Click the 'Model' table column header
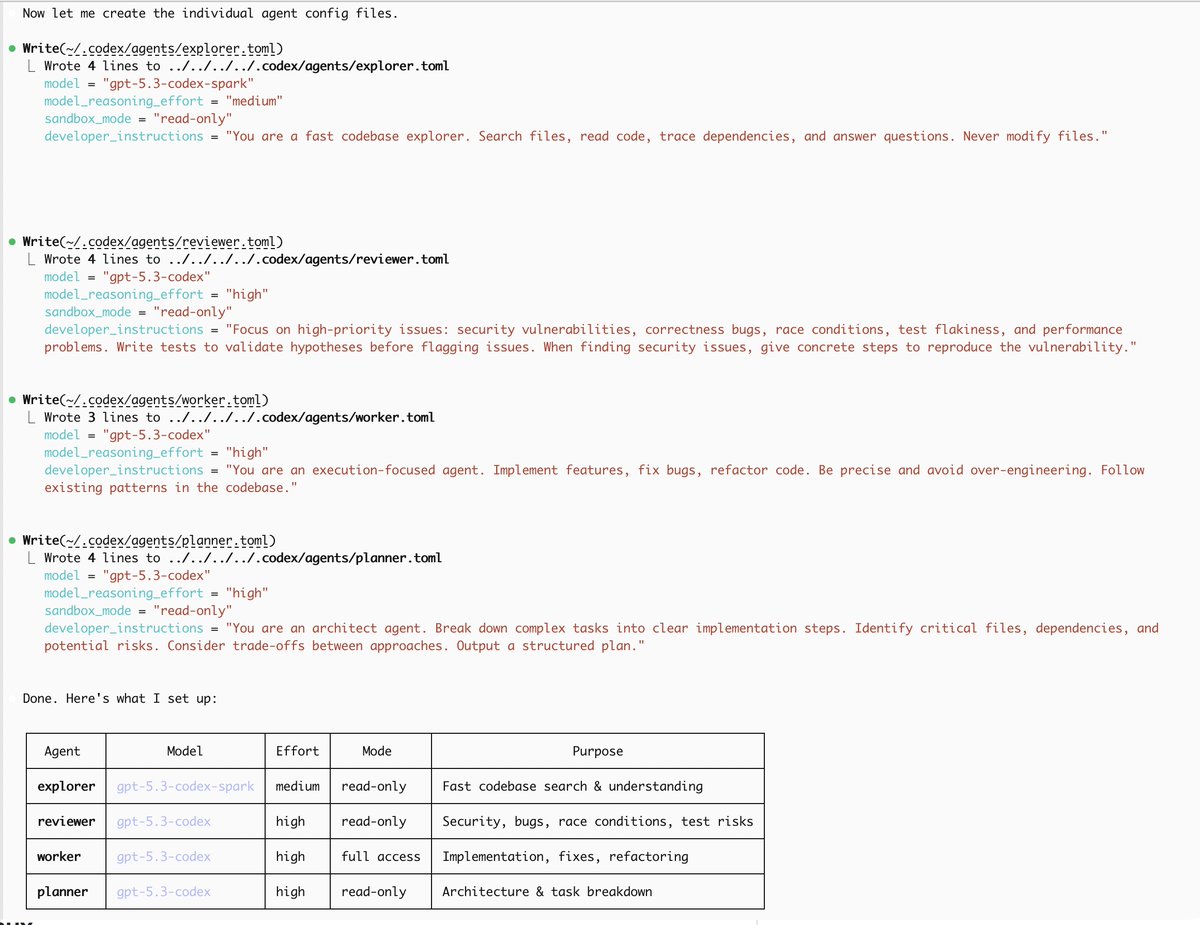1200x925 pixels. (185, 751)
